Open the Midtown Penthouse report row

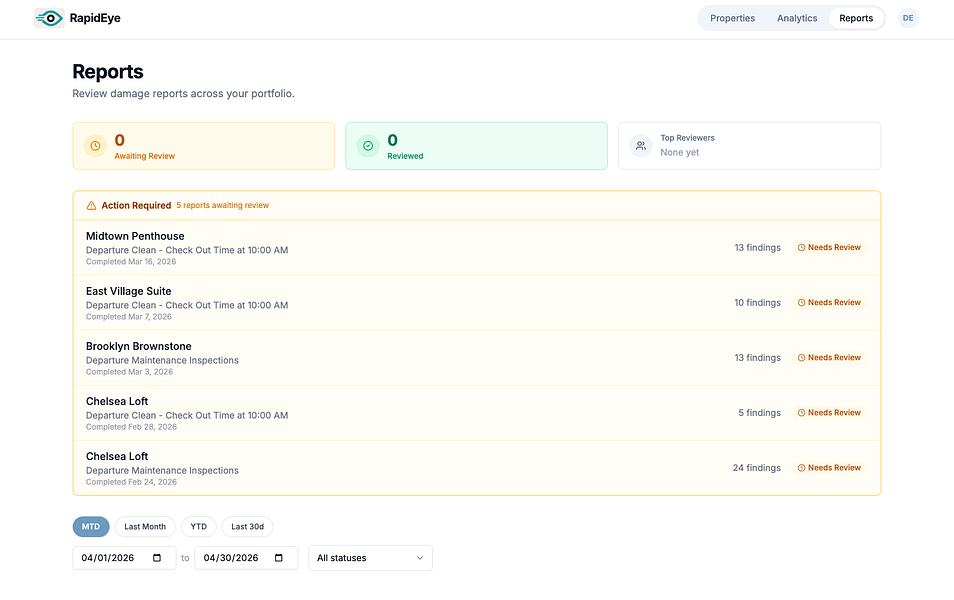477,248
